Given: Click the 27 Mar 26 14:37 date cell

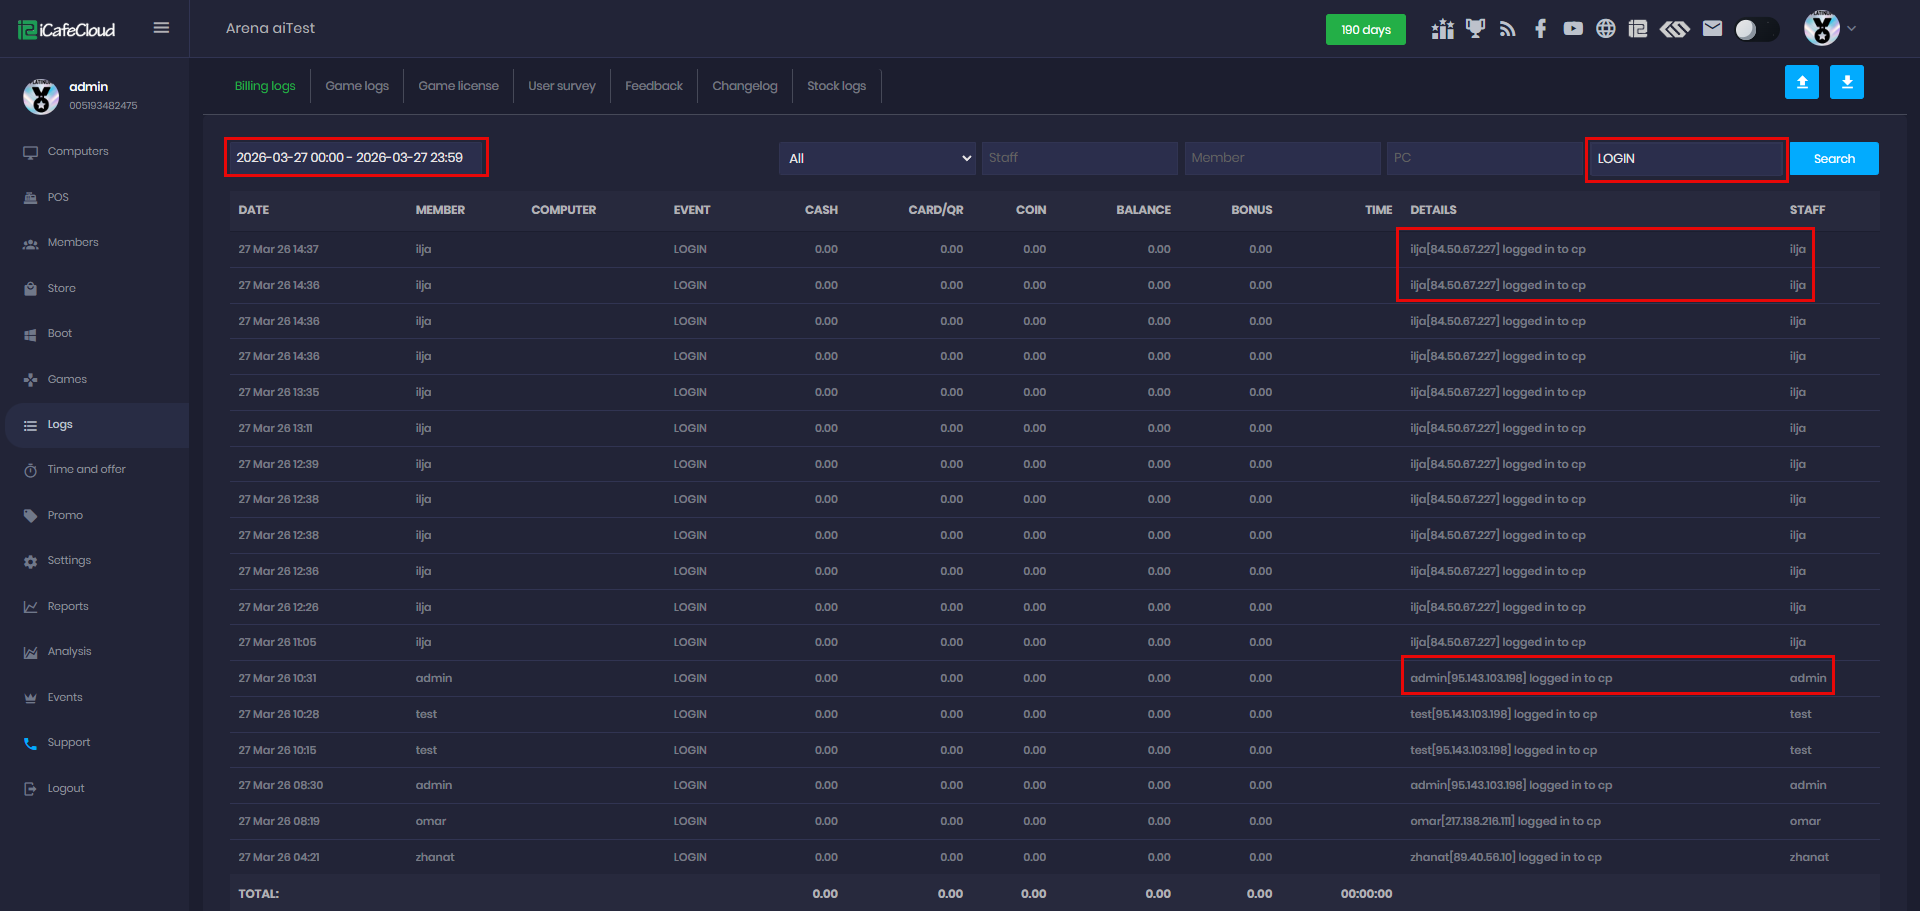Looking at the screenshot, I should point(278,249).
